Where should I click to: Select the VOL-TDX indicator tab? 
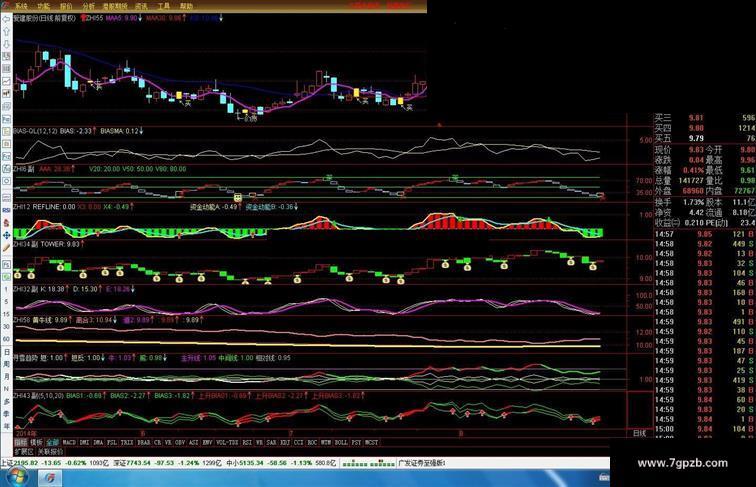tap(227, 442)
